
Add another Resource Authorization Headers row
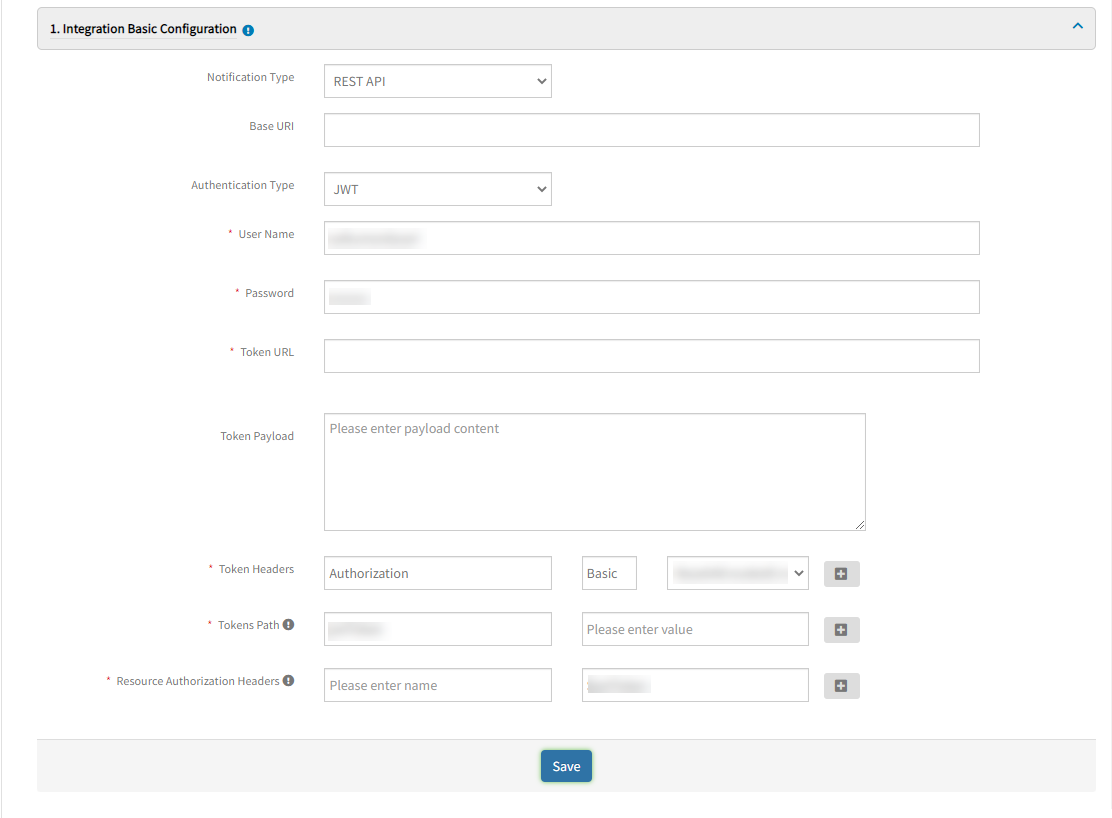pyautogui.click(x=842, y=686)
